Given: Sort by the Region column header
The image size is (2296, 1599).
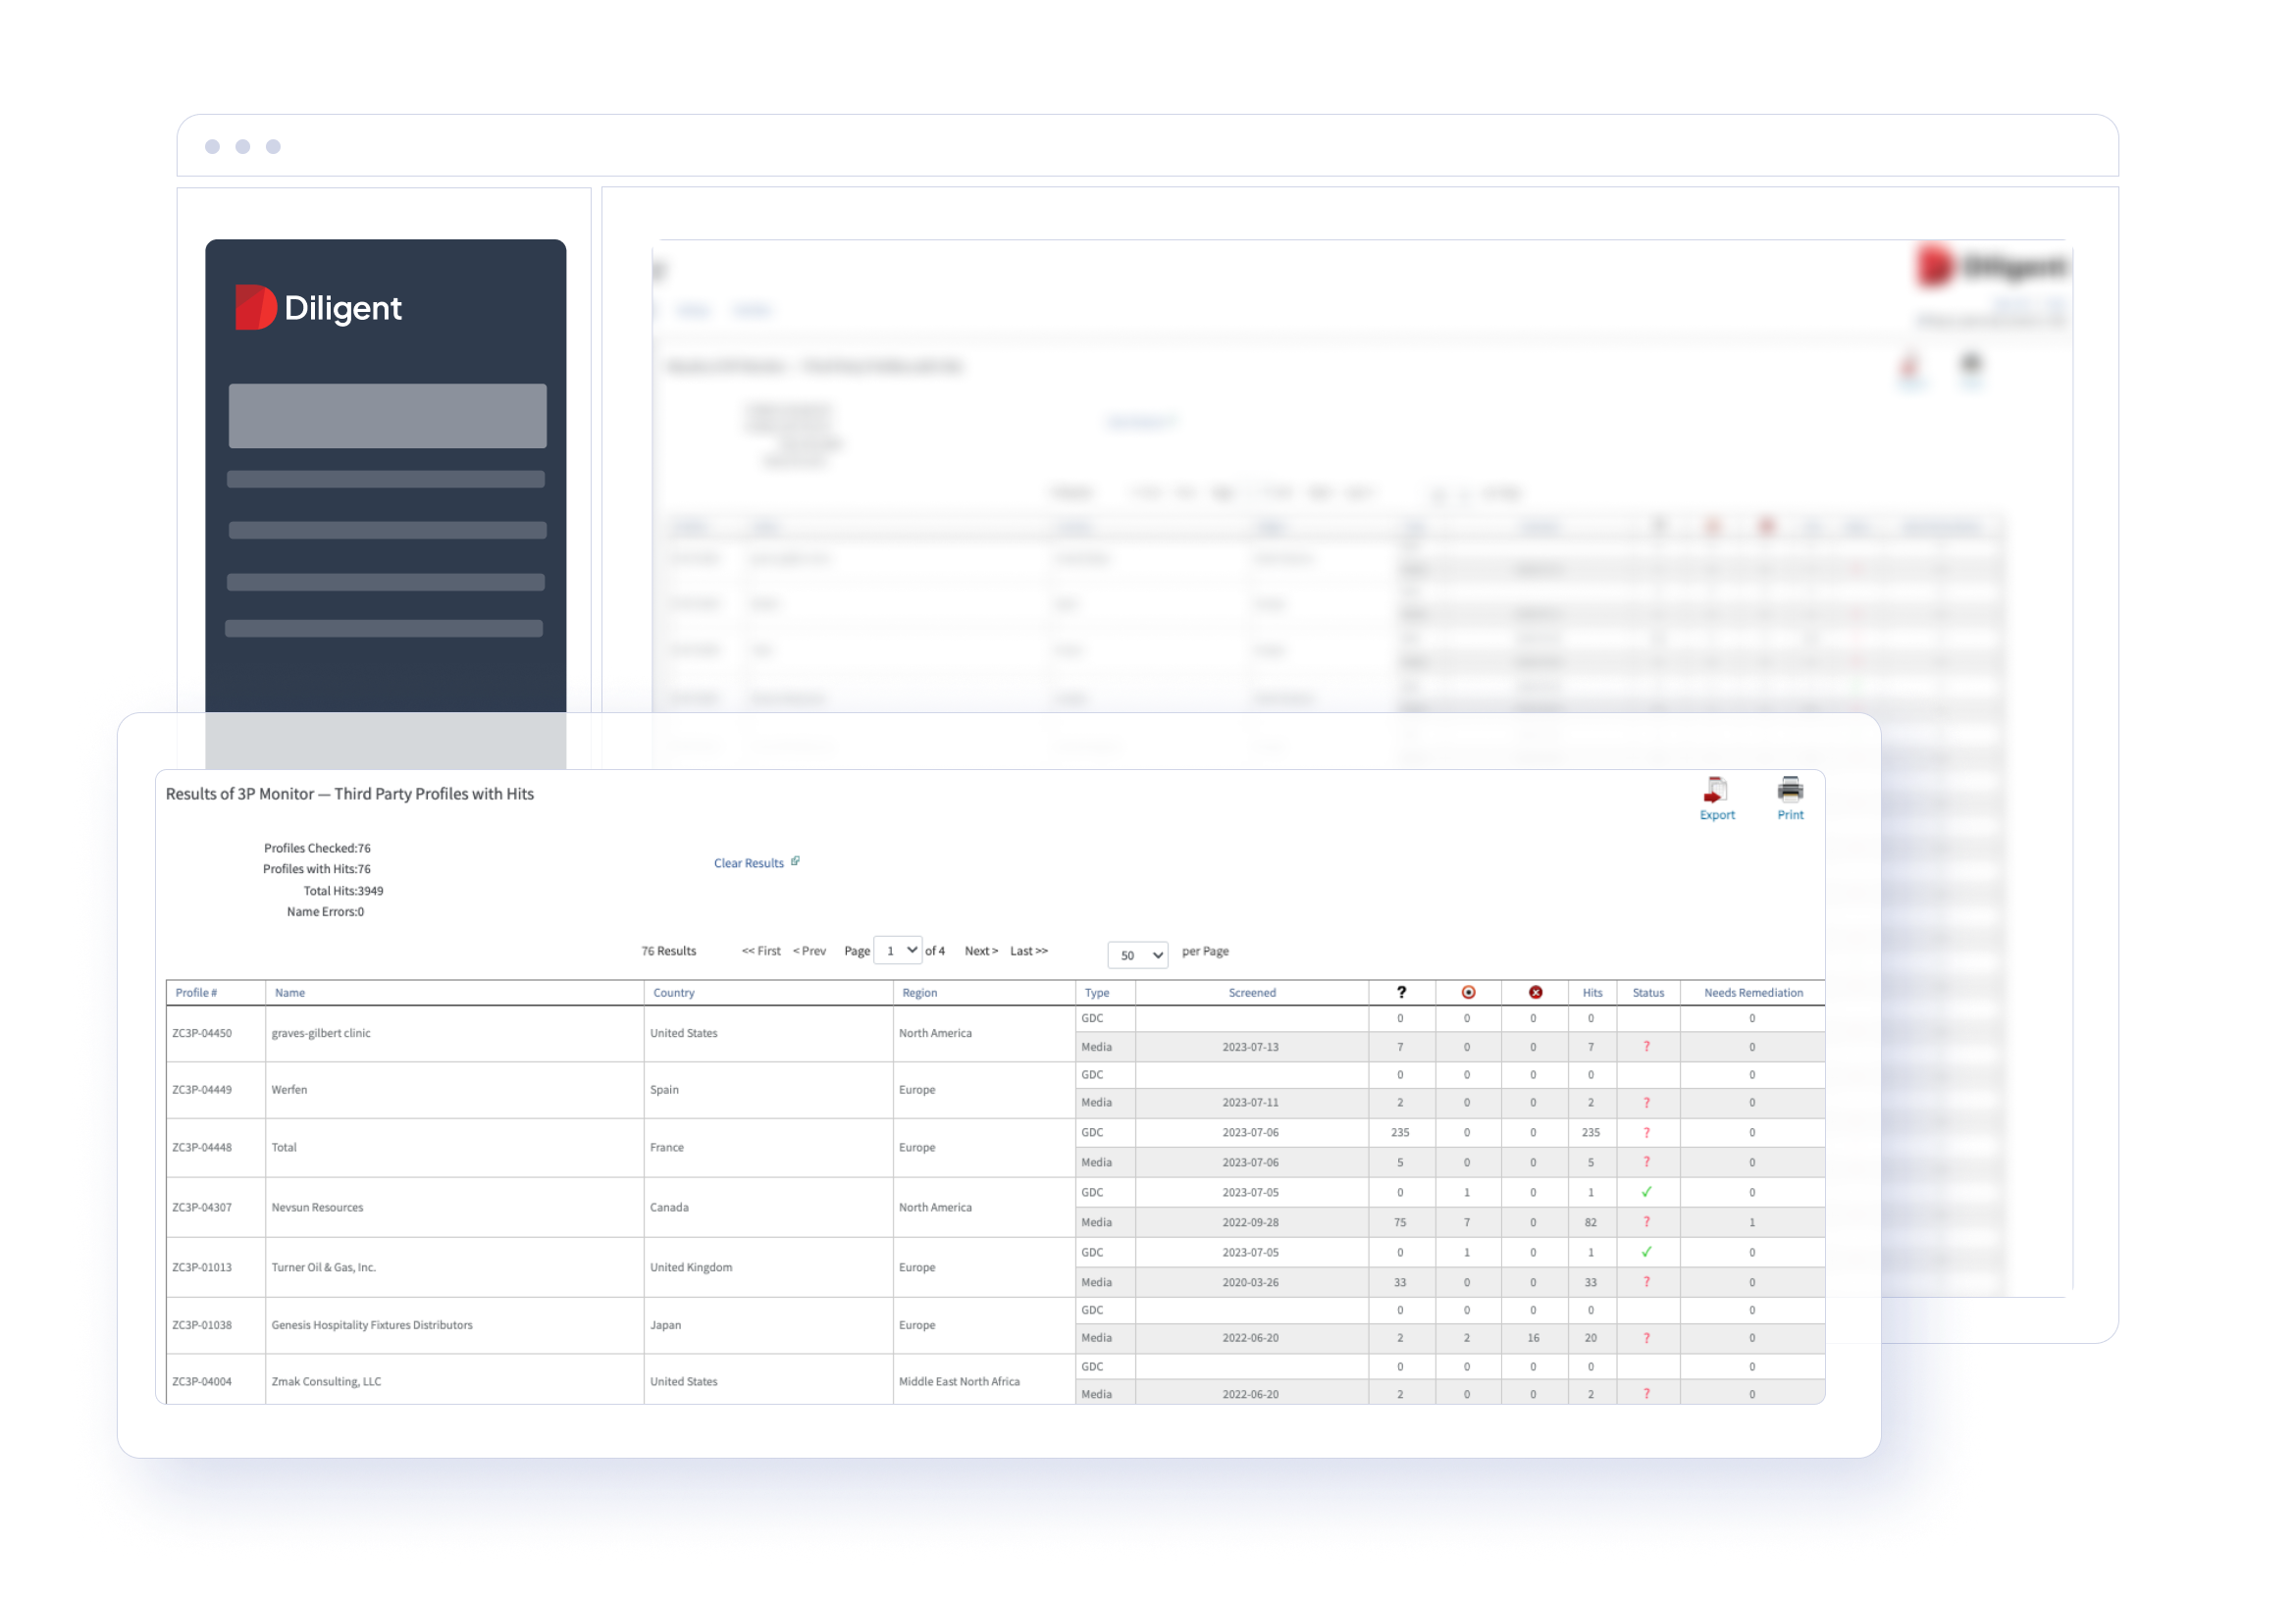Looking at the screenshot, I should 919,993.
